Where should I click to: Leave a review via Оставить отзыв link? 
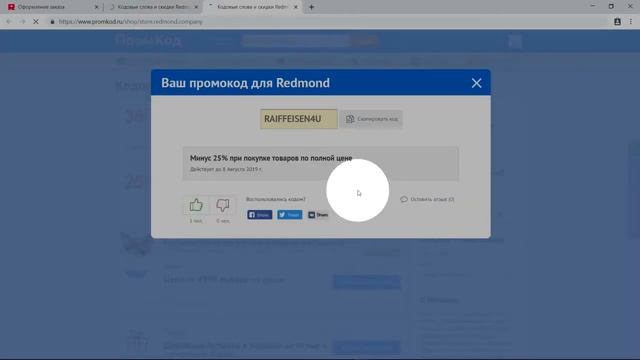point(427,199)
